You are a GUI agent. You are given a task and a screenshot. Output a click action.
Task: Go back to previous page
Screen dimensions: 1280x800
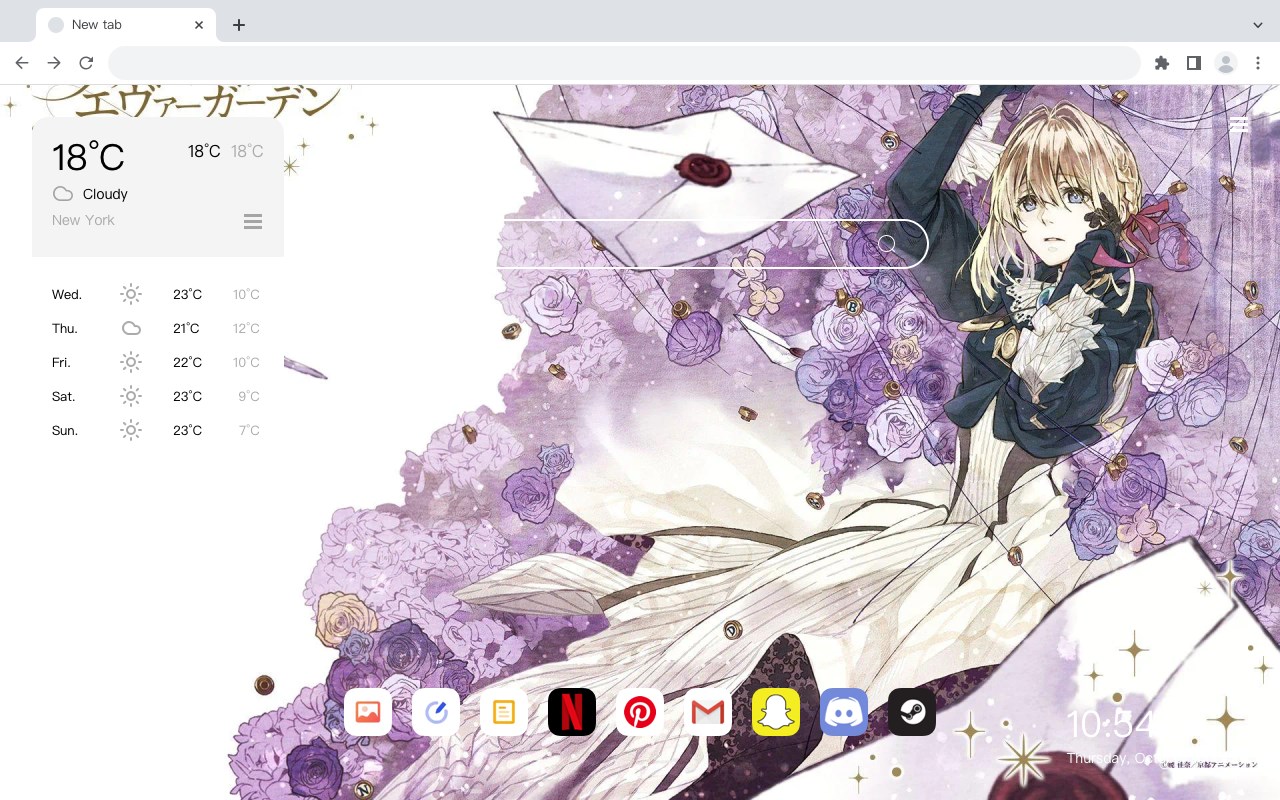pos(22,63)
